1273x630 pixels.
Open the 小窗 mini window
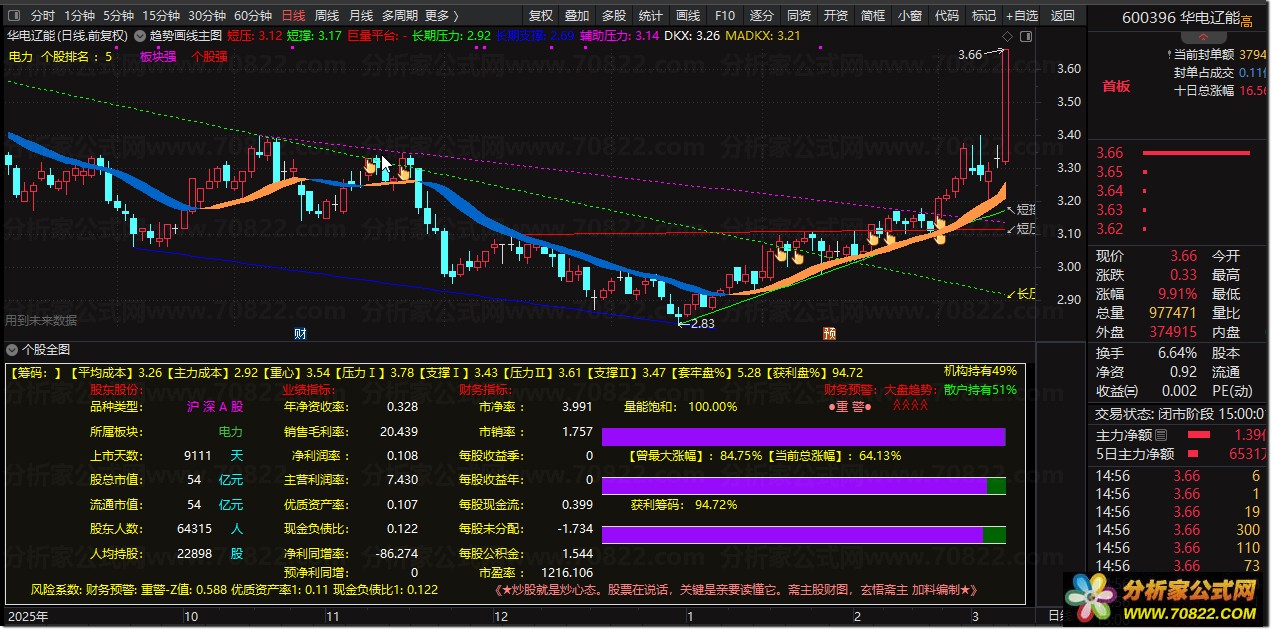click(910, 16)
